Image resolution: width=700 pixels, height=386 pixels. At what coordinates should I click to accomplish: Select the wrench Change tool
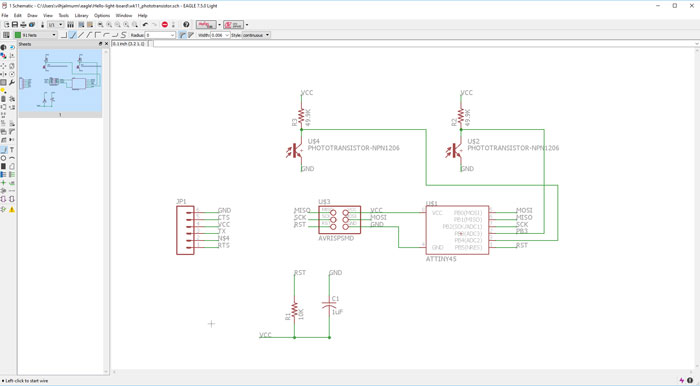click(x=12, y=83)
